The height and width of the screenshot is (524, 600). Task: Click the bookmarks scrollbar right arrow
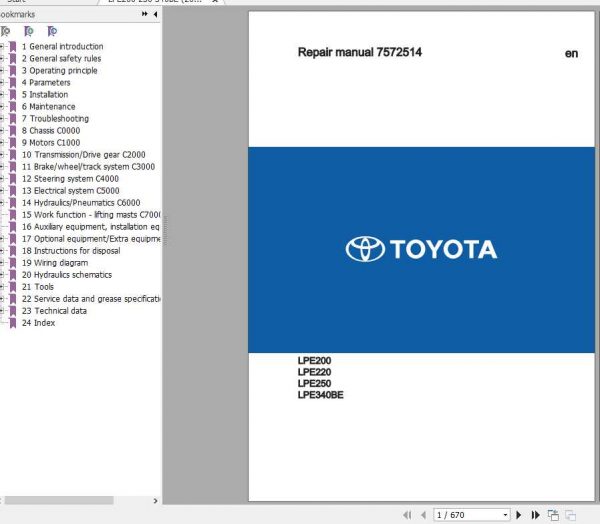[x=155, y=501]
